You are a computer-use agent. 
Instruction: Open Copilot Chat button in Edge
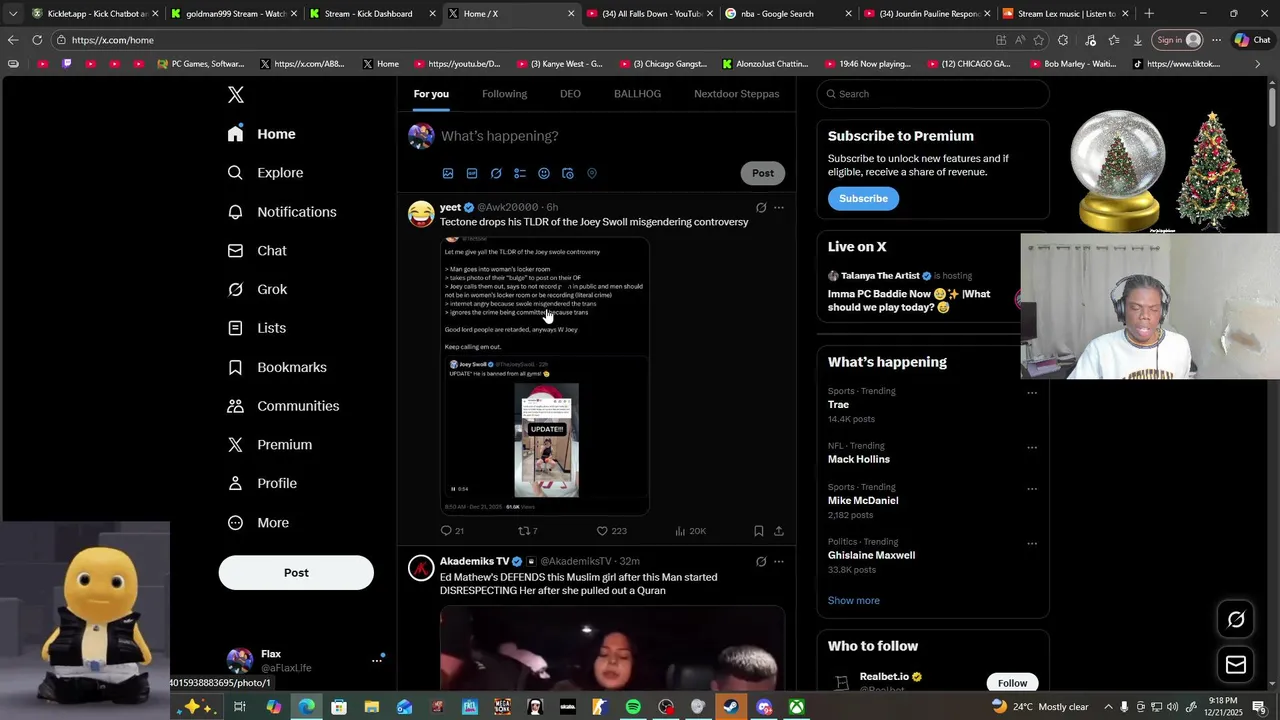click(1251, 40)
